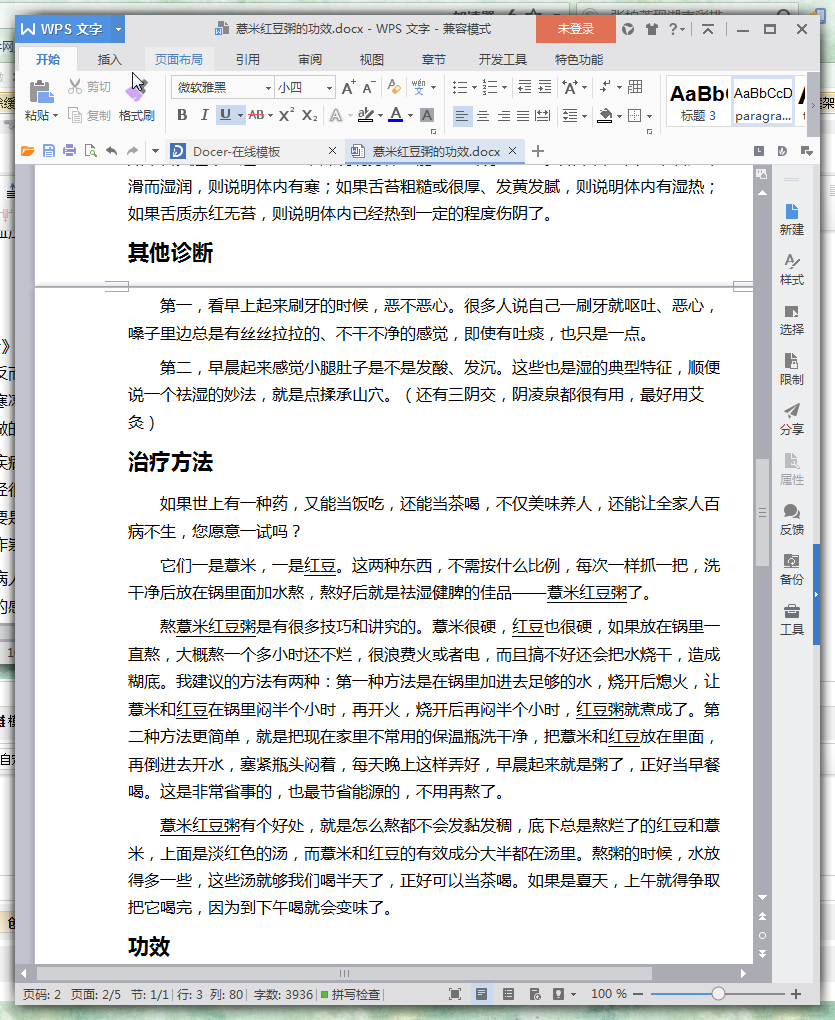This screenshot has width=835, height=1020.
Task: Close the 薏米红豆粥的功效.docx tab
Action: click(x=512, y=151)
